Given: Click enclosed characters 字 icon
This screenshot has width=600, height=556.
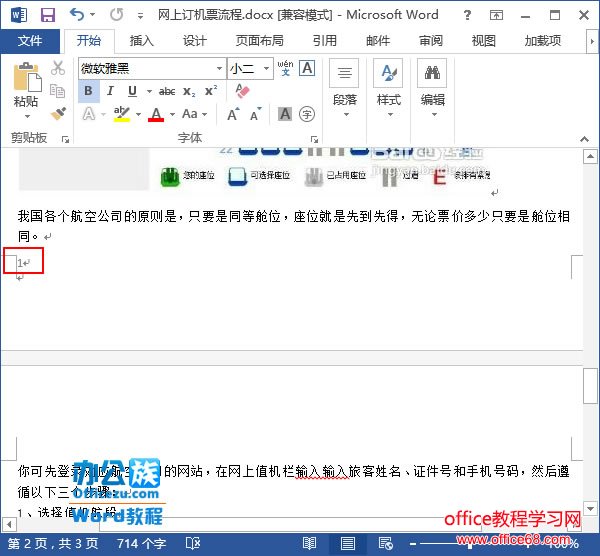Looking at the screenshot, I should pyautogui.click(x=307, y=114).
